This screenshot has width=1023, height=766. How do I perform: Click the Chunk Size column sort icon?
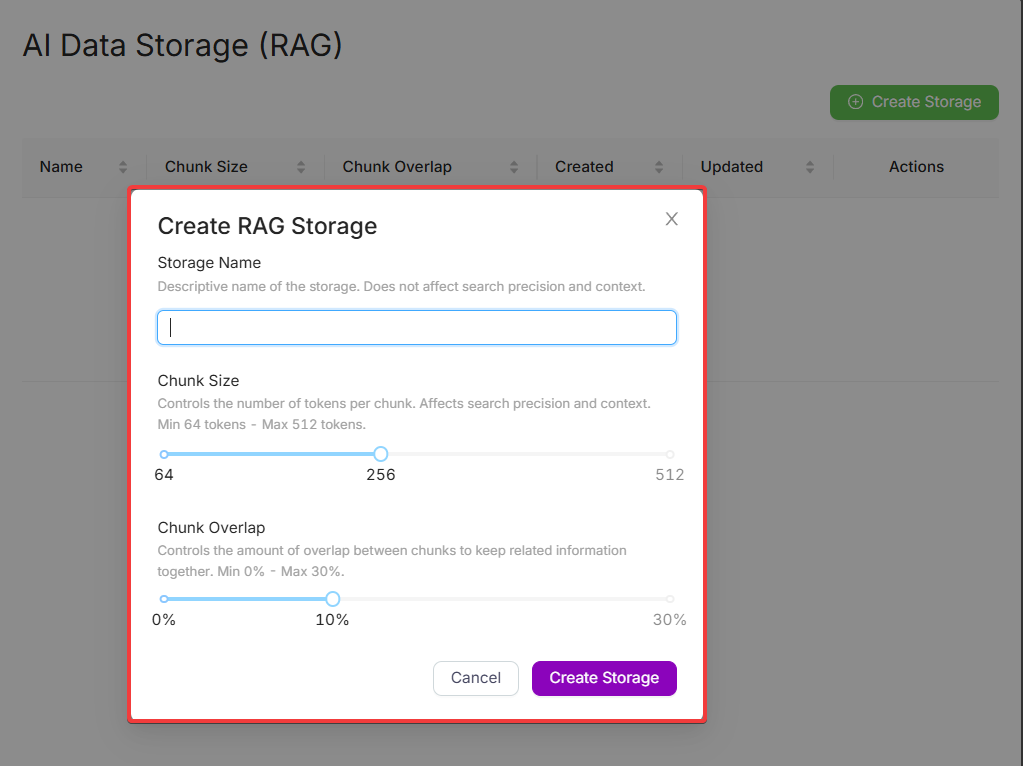click(301, 167)
